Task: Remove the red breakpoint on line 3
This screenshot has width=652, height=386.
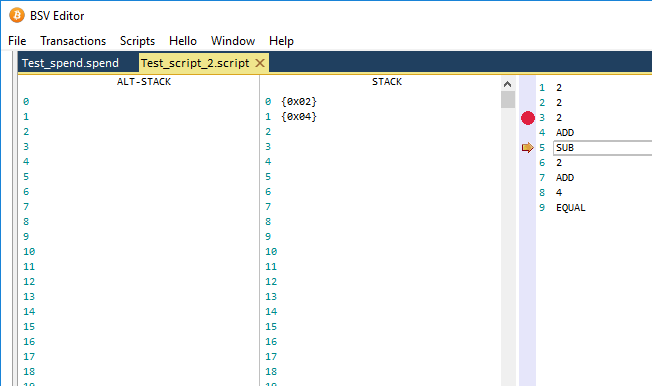Action: pyautogui.click(x=528, y=118)
